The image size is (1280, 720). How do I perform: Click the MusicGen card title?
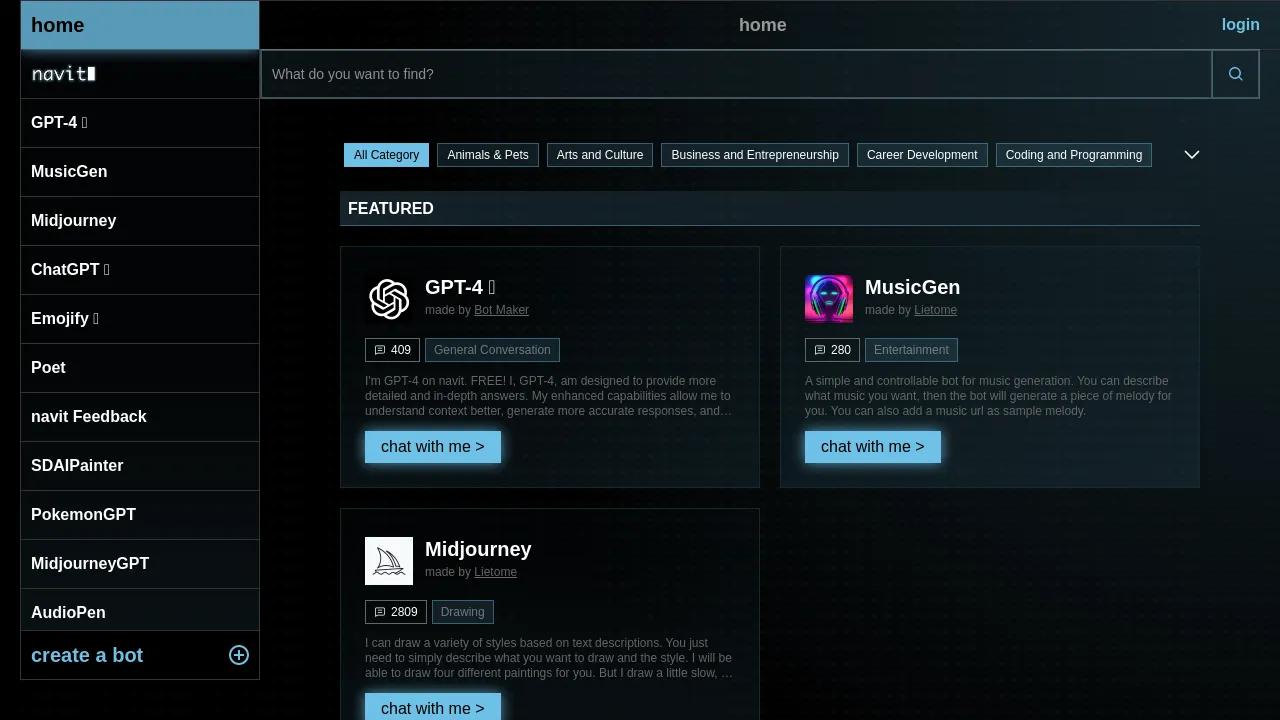point(912,287)
